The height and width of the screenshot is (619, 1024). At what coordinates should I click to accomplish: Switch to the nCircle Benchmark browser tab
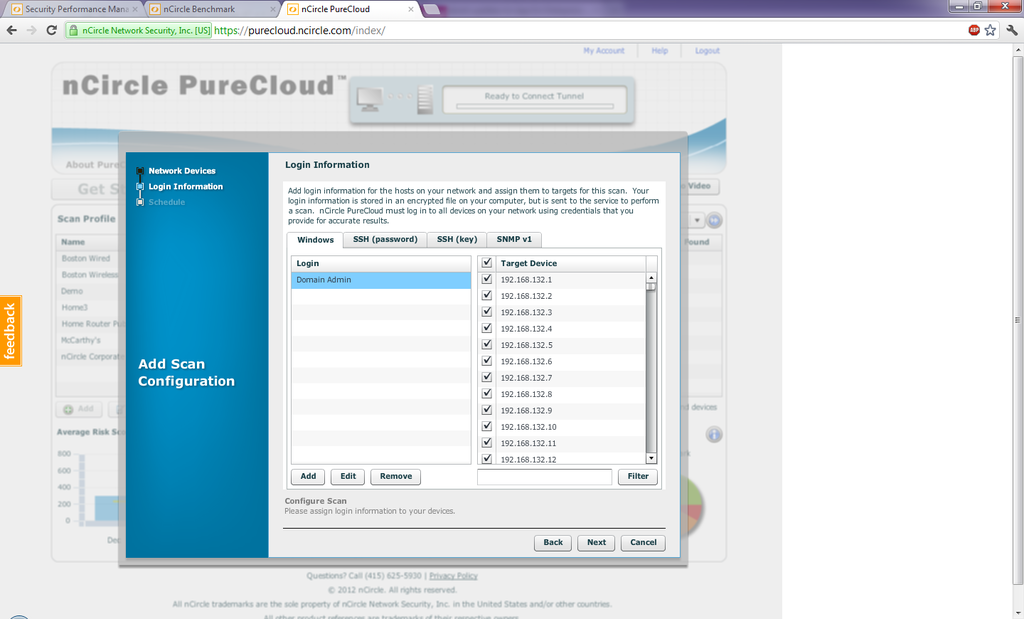coord(200,7)
